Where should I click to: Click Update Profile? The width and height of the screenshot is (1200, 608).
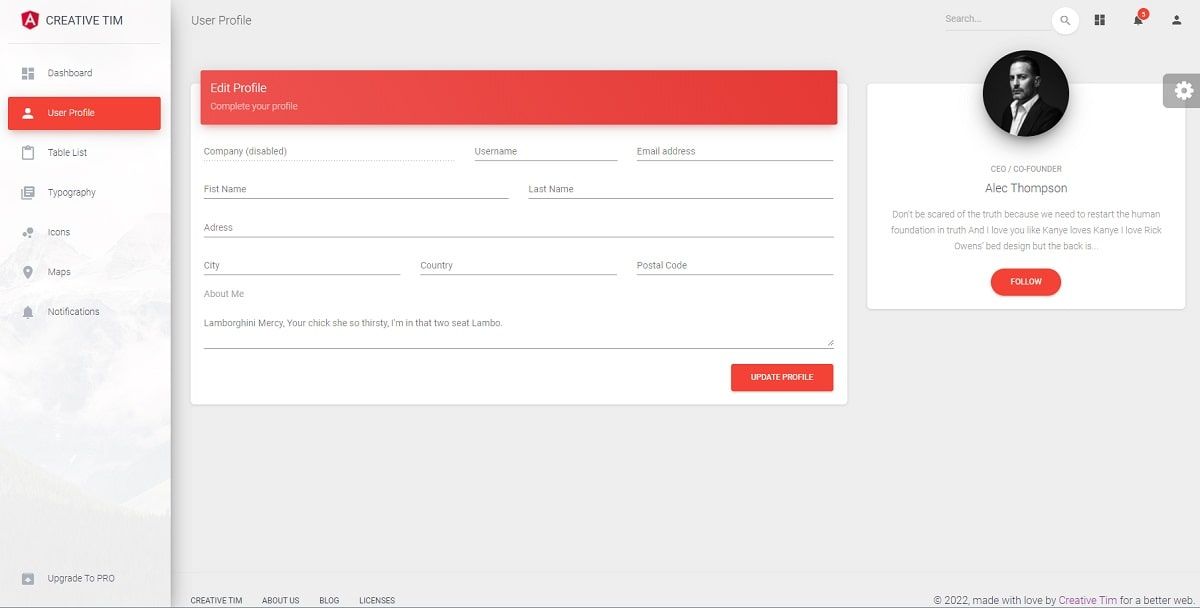point(782,377)
